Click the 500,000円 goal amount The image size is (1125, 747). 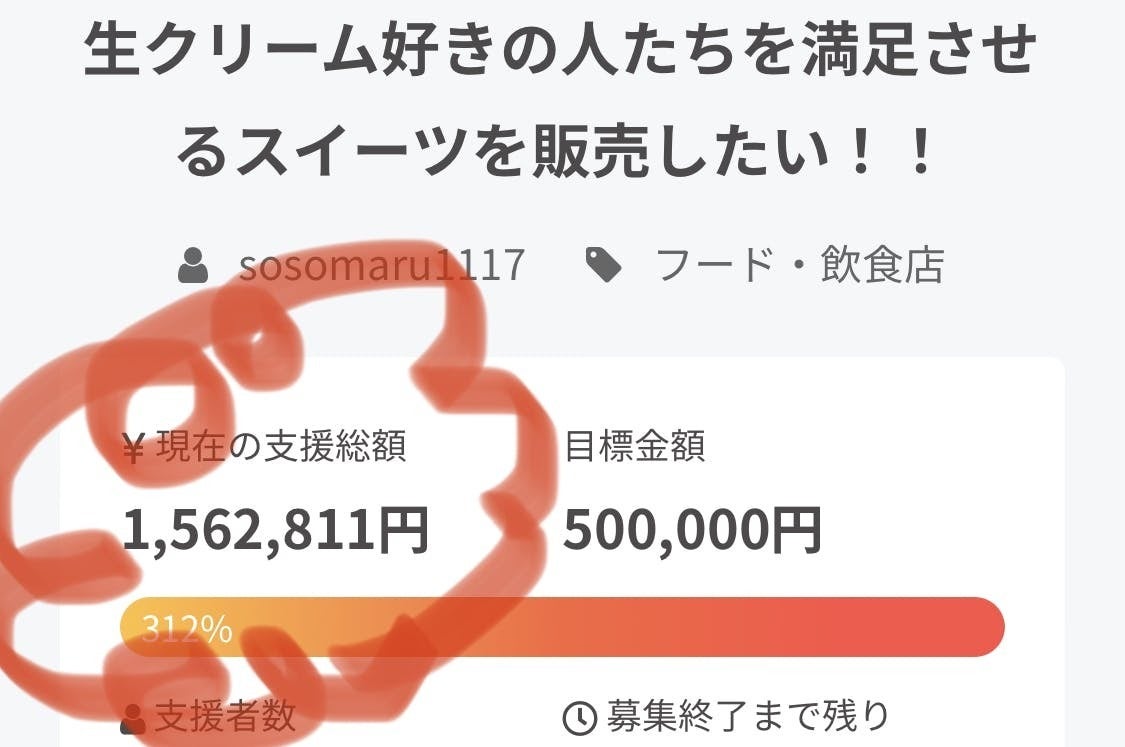pyautogui.click(x=693, y=530)
